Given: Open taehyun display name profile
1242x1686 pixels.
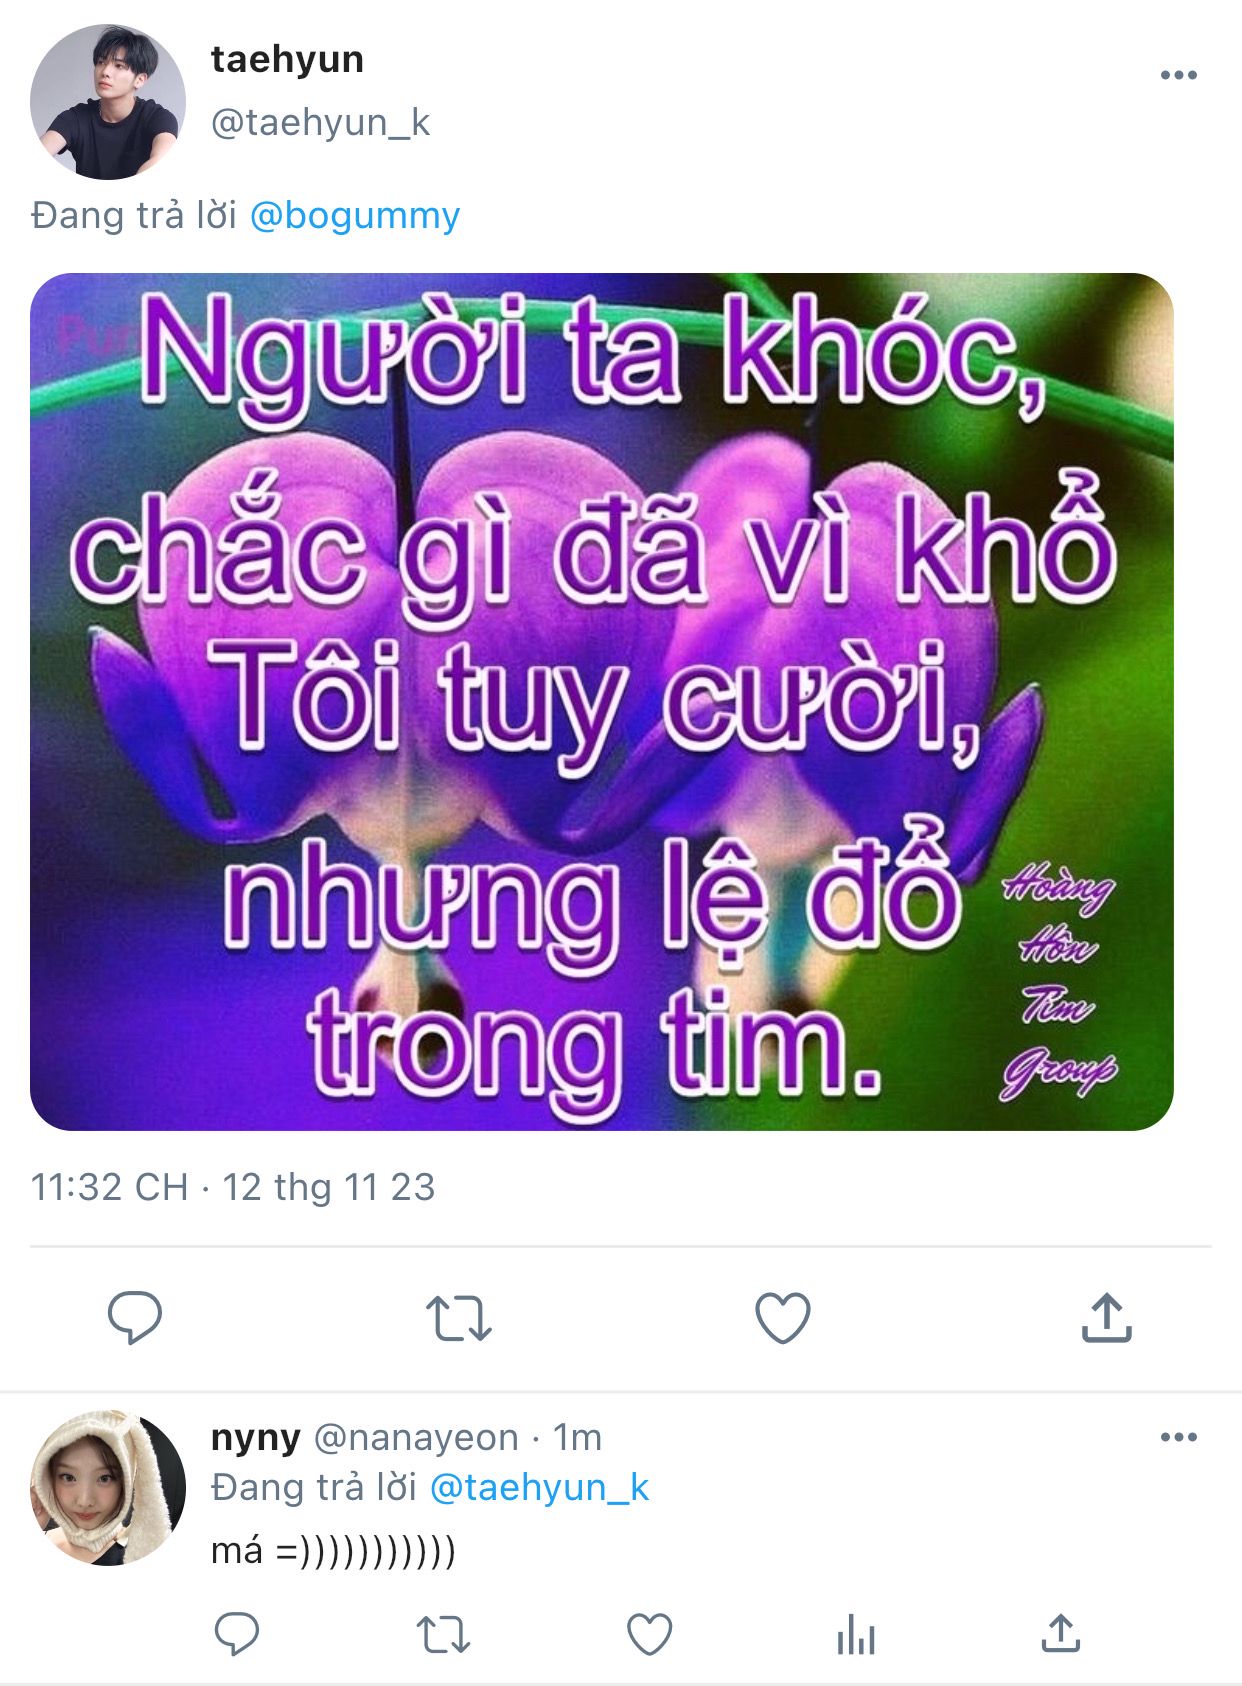Looking at the screenshot, I should [x=287, y=60].
